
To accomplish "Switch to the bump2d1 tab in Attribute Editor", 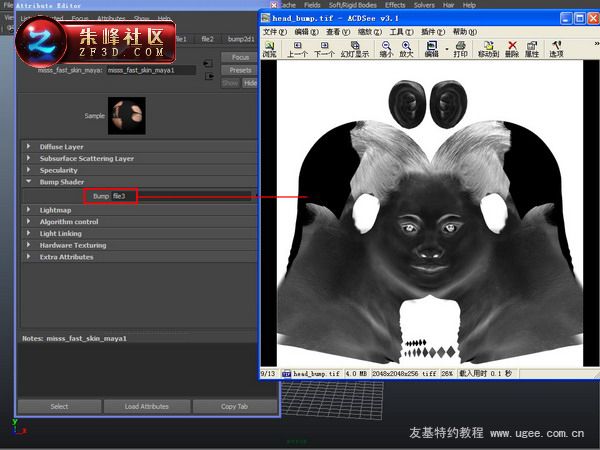I will coord(241,39).
